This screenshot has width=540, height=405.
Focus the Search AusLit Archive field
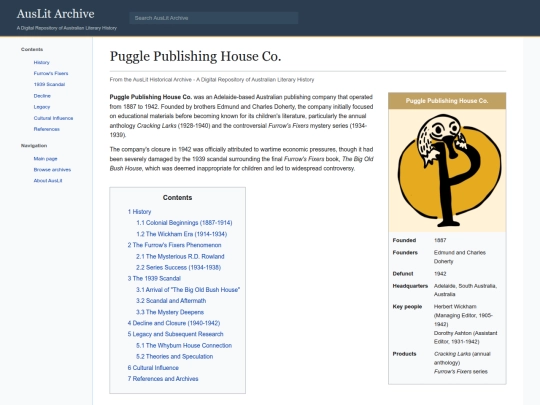click(x=214, y=18)
